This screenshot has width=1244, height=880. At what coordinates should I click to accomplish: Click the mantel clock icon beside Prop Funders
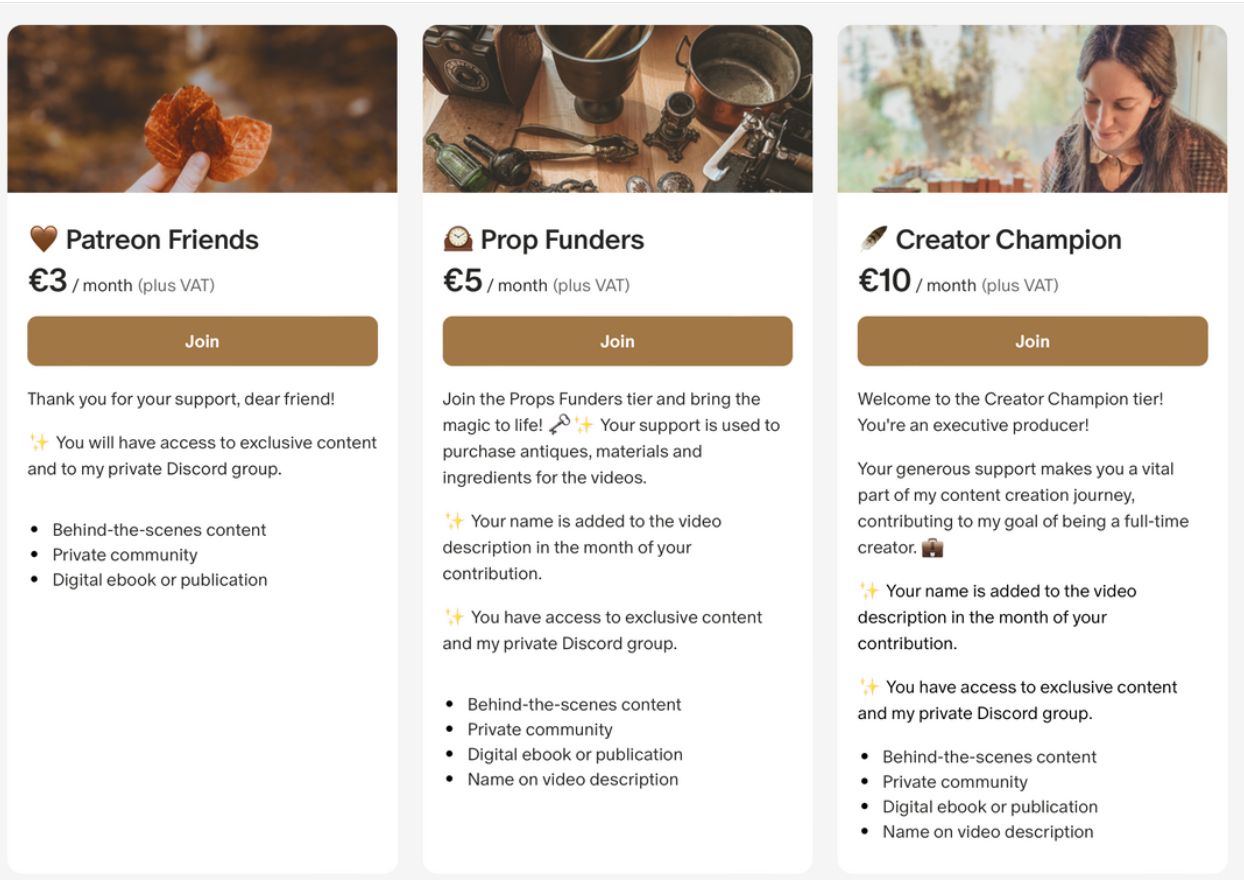pyautogui.click(x=456, y=238)
